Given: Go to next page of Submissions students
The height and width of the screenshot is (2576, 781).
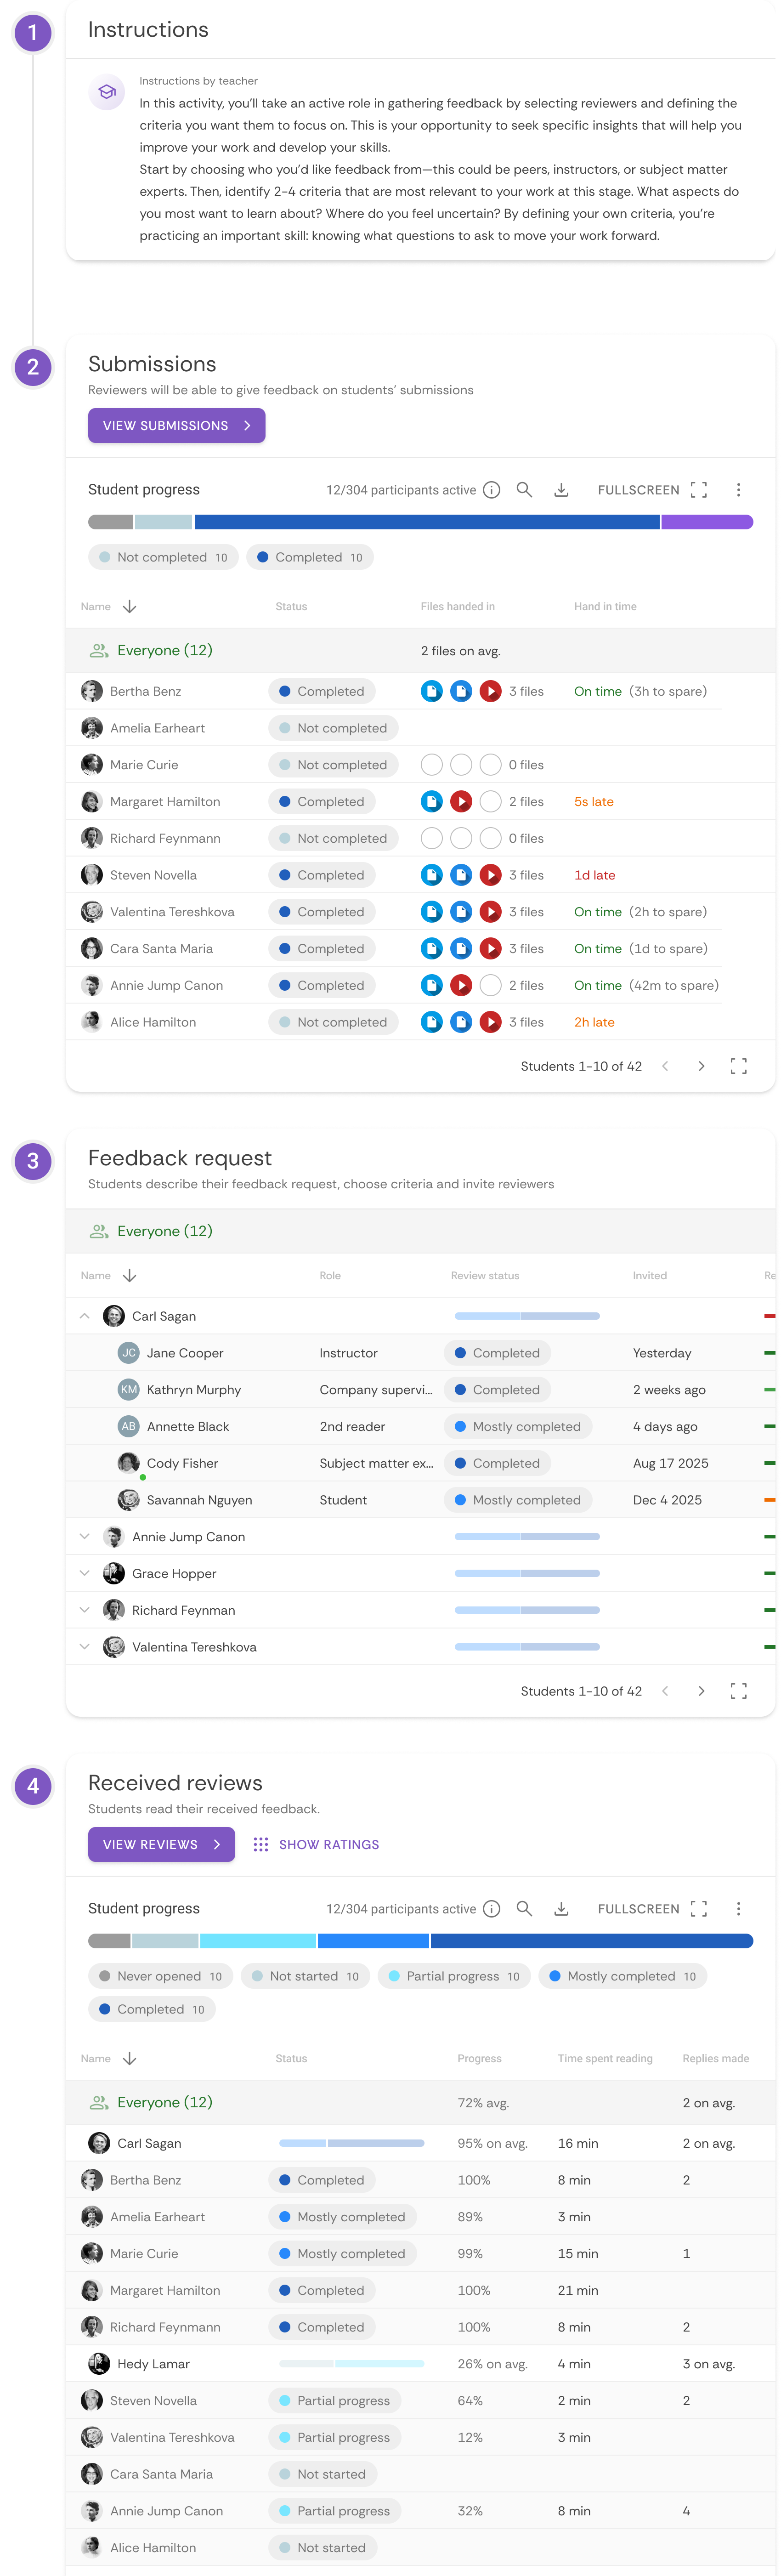Looking at the screenshot, I should [701, 1066].
